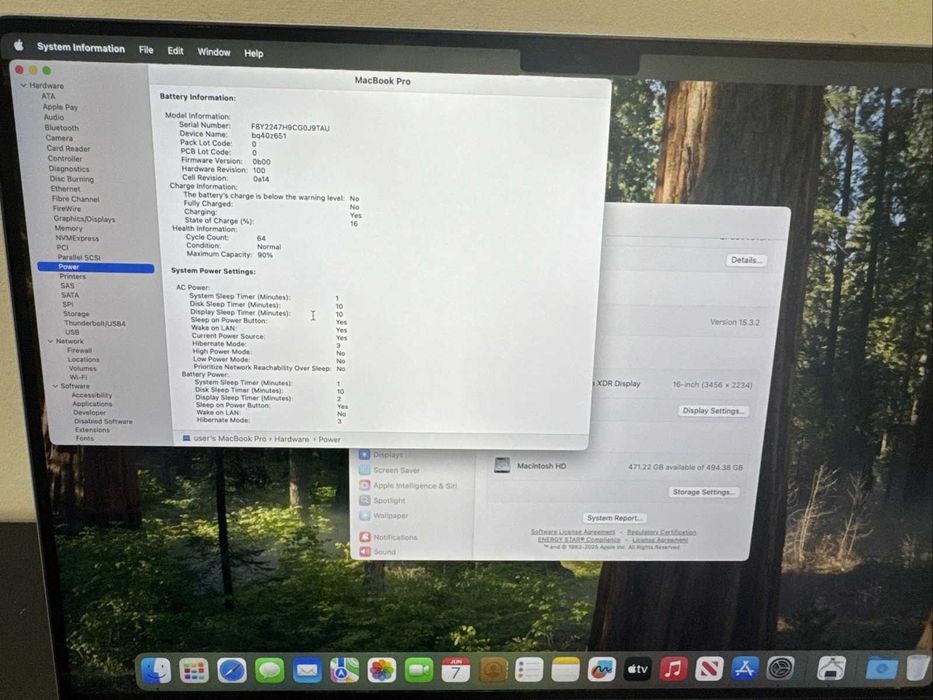
Task: Click the Storage Settings... button
Action: 703,492
